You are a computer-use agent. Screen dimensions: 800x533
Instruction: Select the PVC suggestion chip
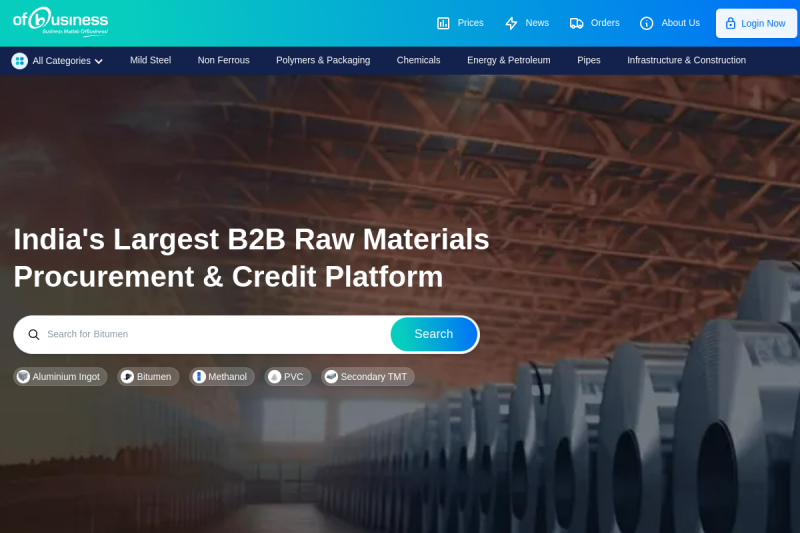point(287,377)
